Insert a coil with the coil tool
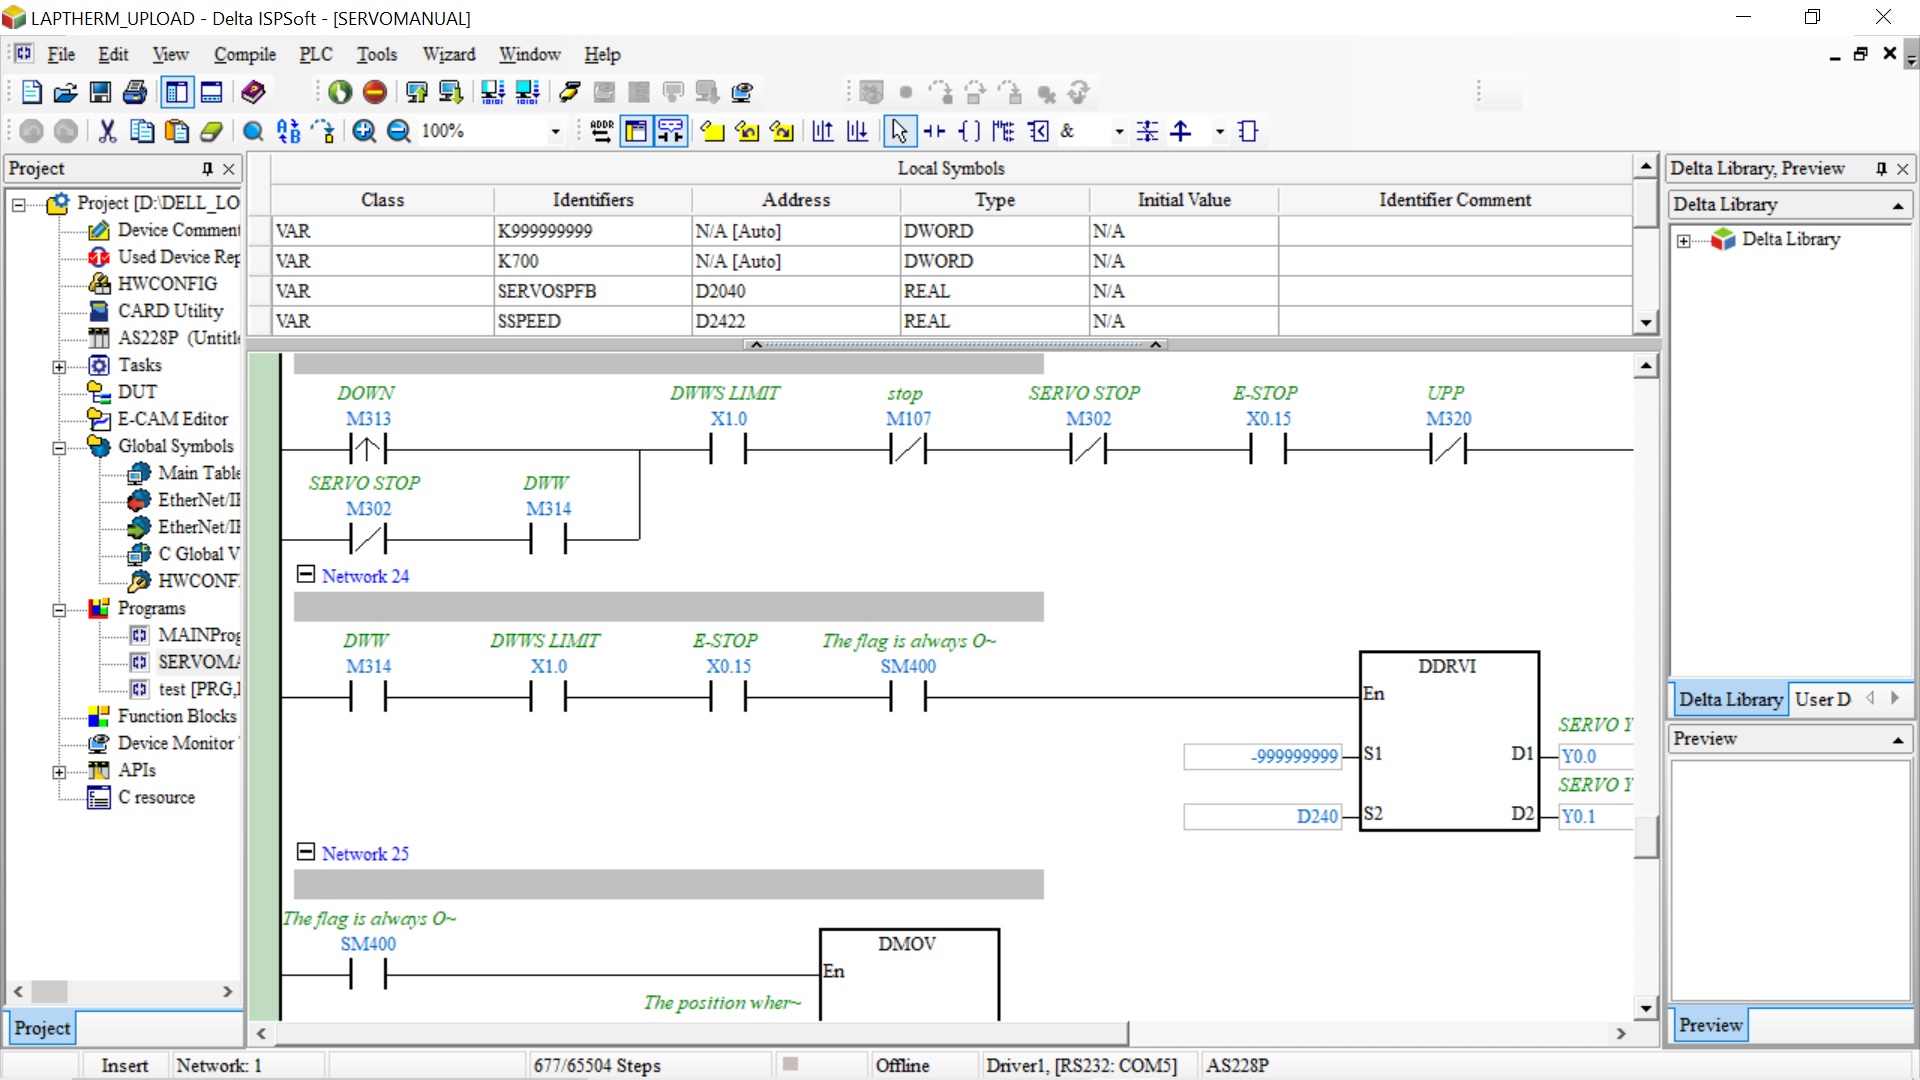 pos(969,131)
